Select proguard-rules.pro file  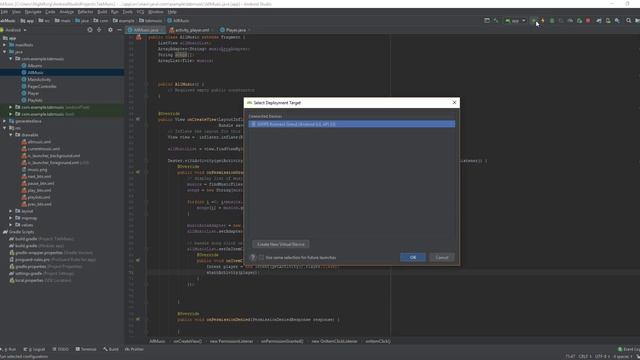coord(32,260)
